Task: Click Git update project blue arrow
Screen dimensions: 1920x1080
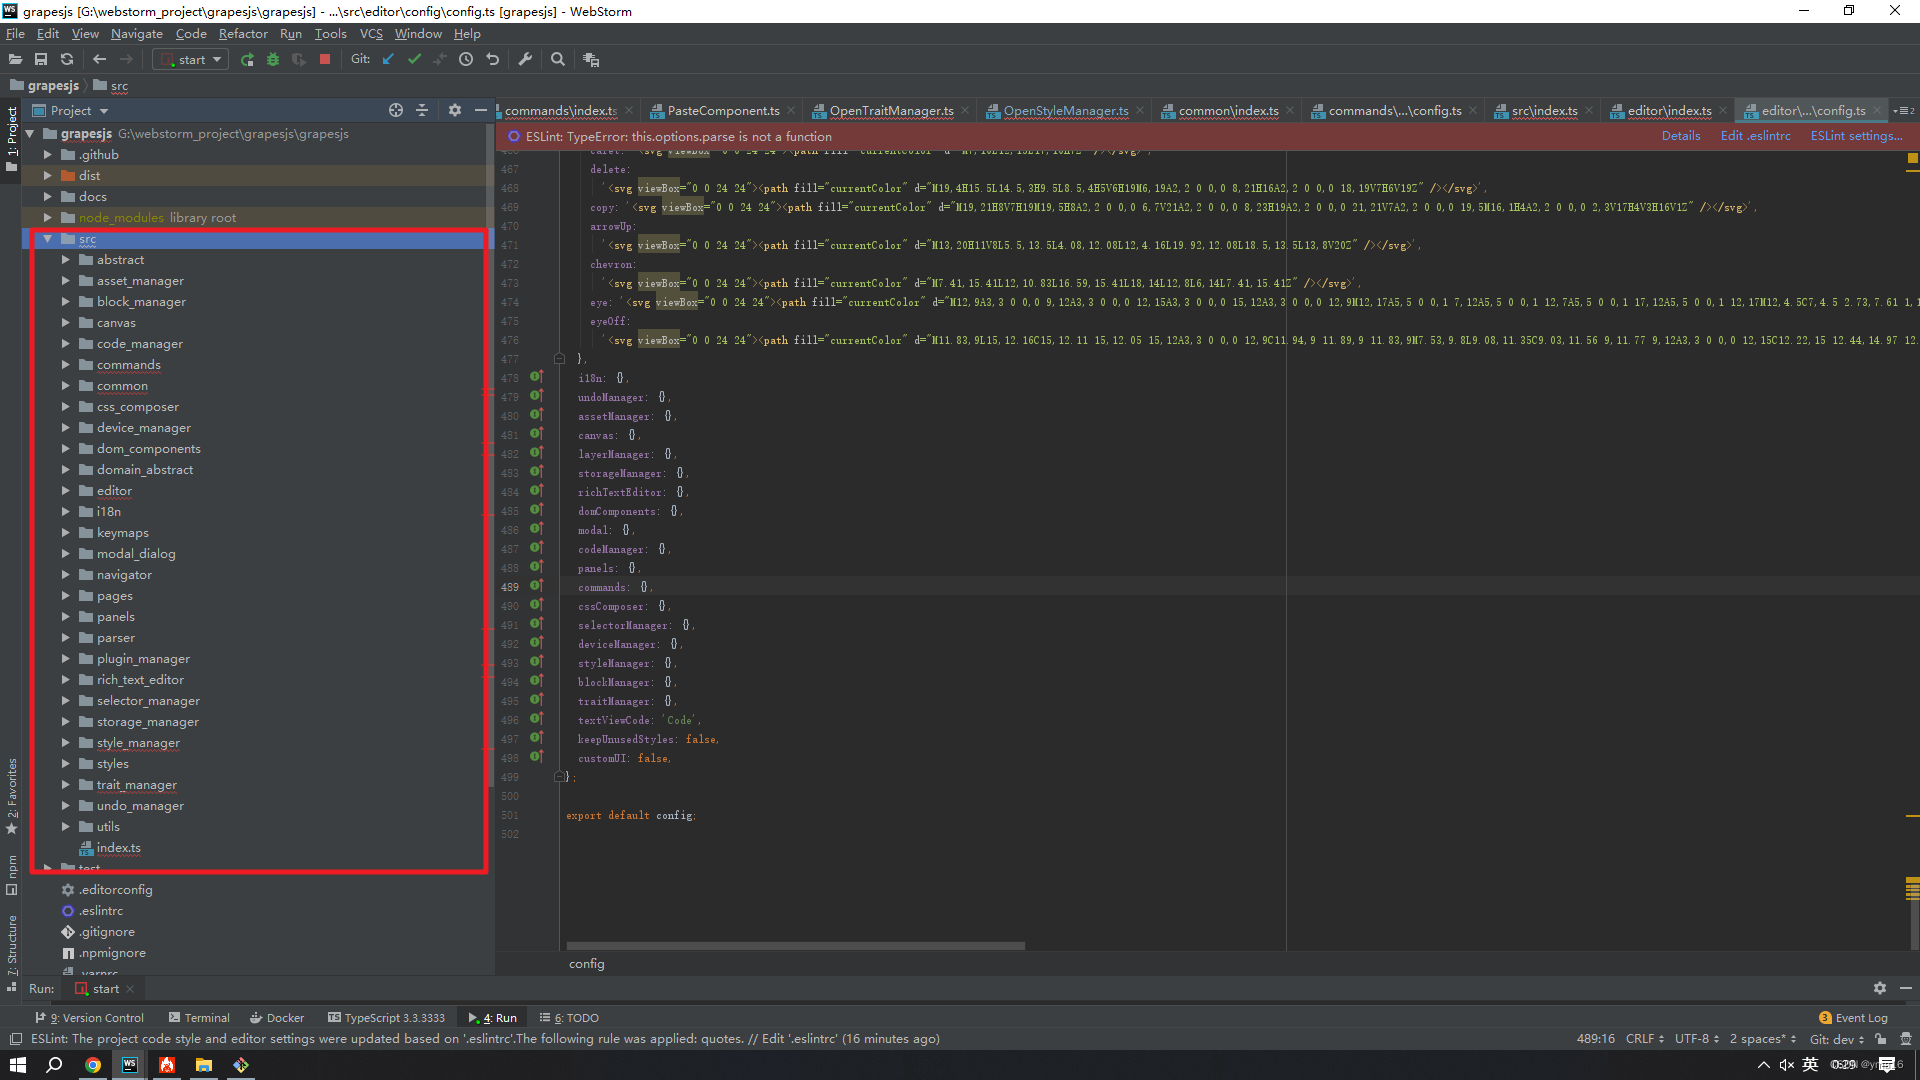Action: point(389,60)
